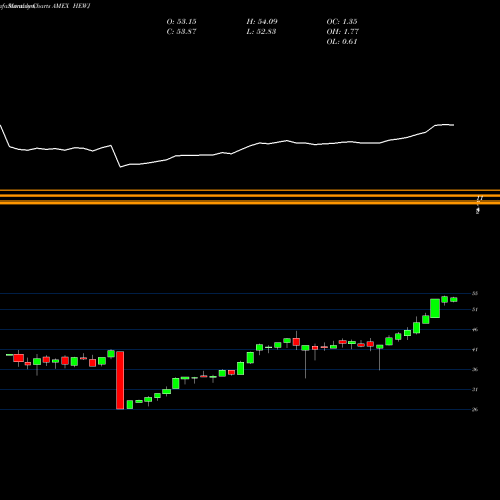Screen dimensions: 500x500
Task: Select the OL: 0.61 reading
Action: [x=342, y=42]
